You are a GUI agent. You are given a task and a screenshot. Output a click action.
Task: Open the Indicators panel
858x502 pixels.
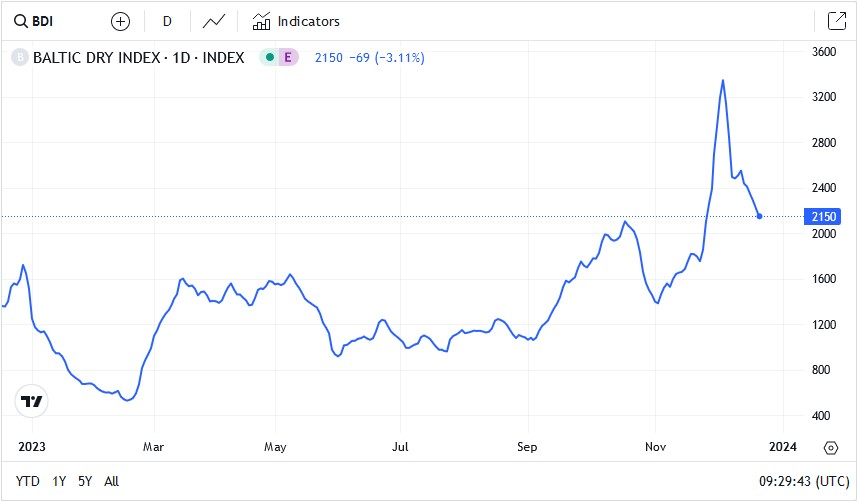pyautogui.click(x=296, y=21)
